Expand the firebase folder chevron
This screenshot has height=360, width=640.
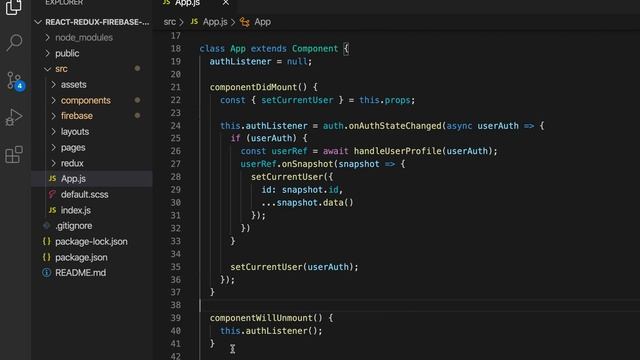pyautogui.click(x=53, y=116)
